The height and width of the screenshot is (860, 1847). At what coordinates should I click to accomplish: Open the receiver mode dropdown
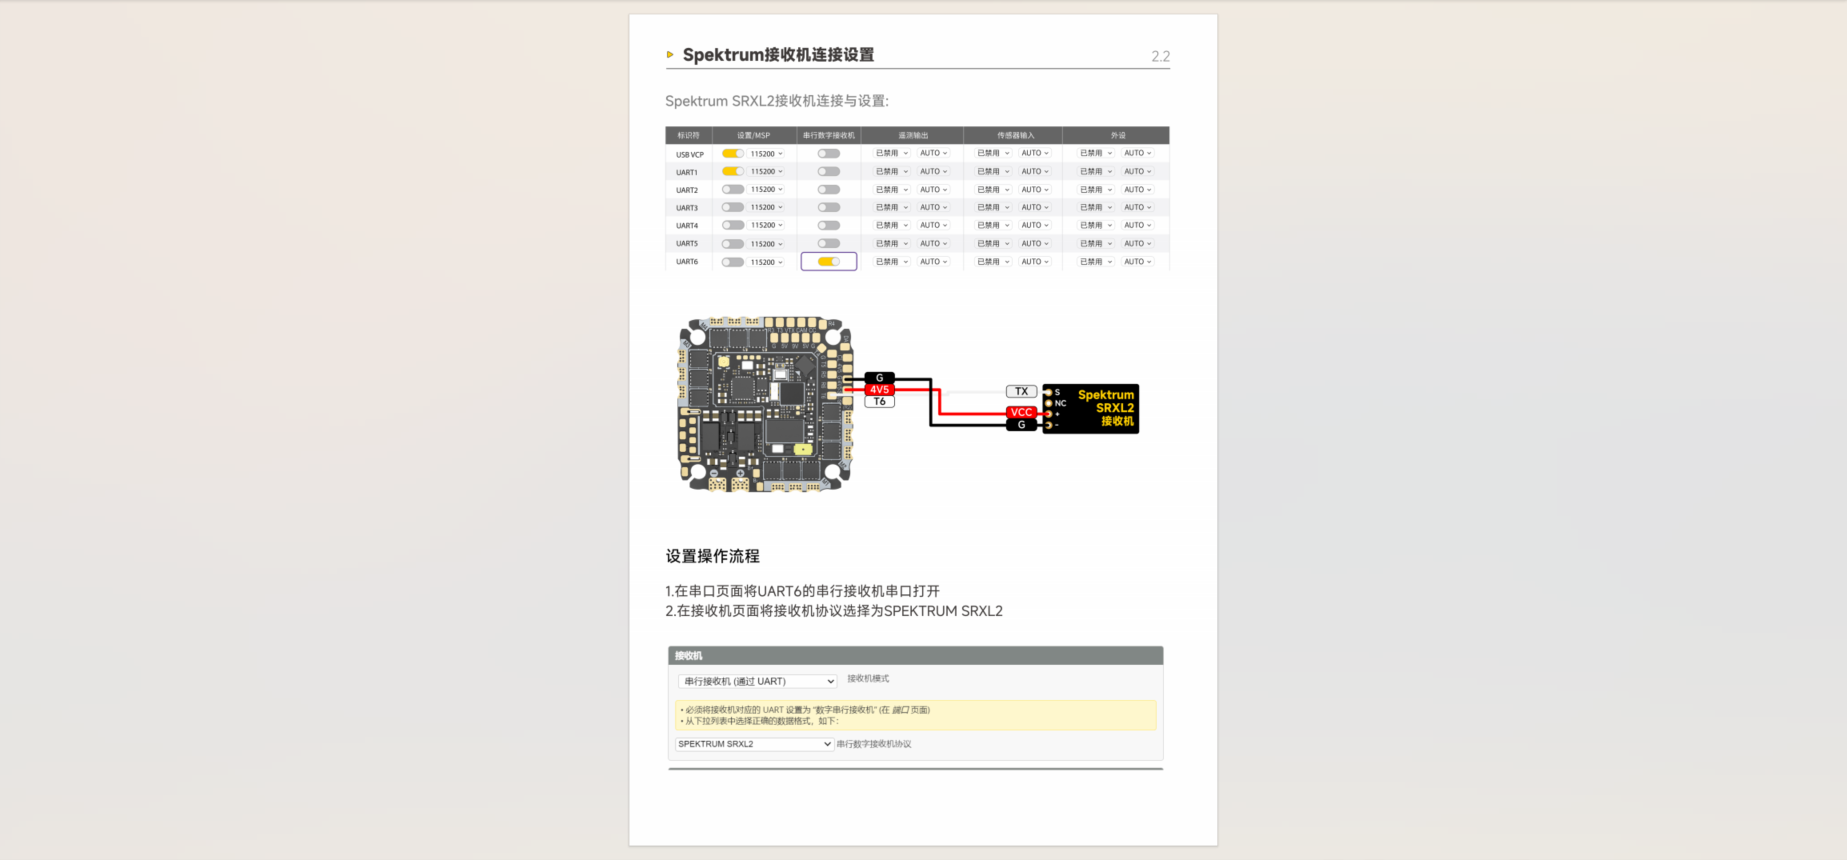point(757,681)
